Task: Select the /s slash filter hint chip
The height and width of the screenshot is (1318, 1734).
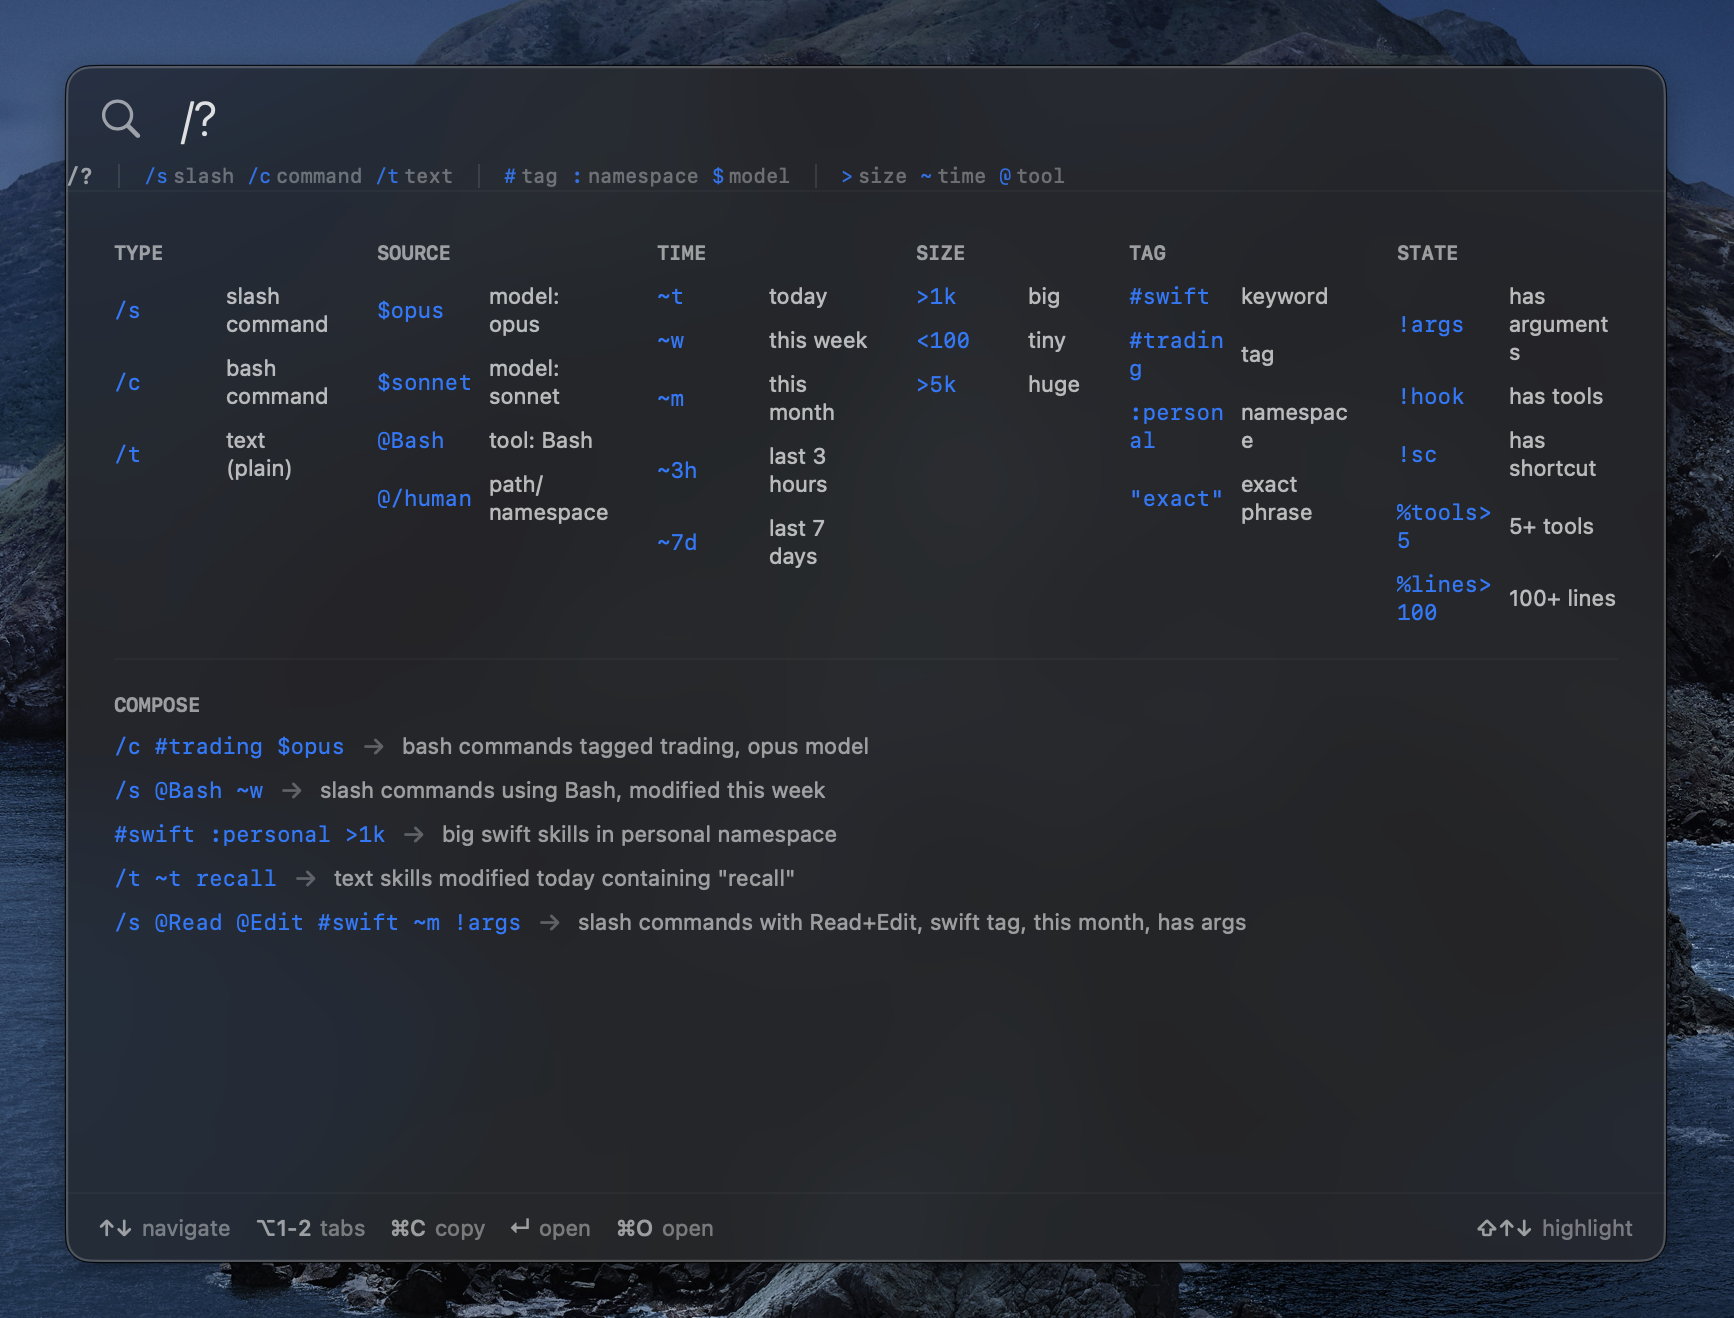Action: tap(189, 176)
